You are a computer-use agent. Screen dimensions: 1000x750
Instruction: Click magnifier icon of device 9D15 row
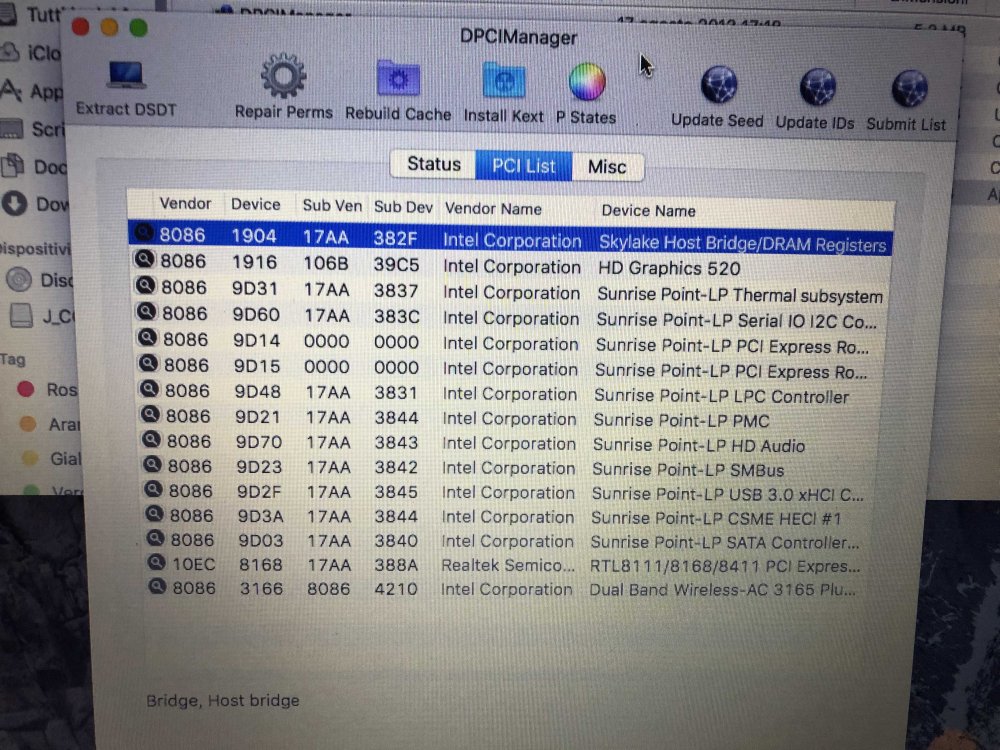[x=149, y=363]
